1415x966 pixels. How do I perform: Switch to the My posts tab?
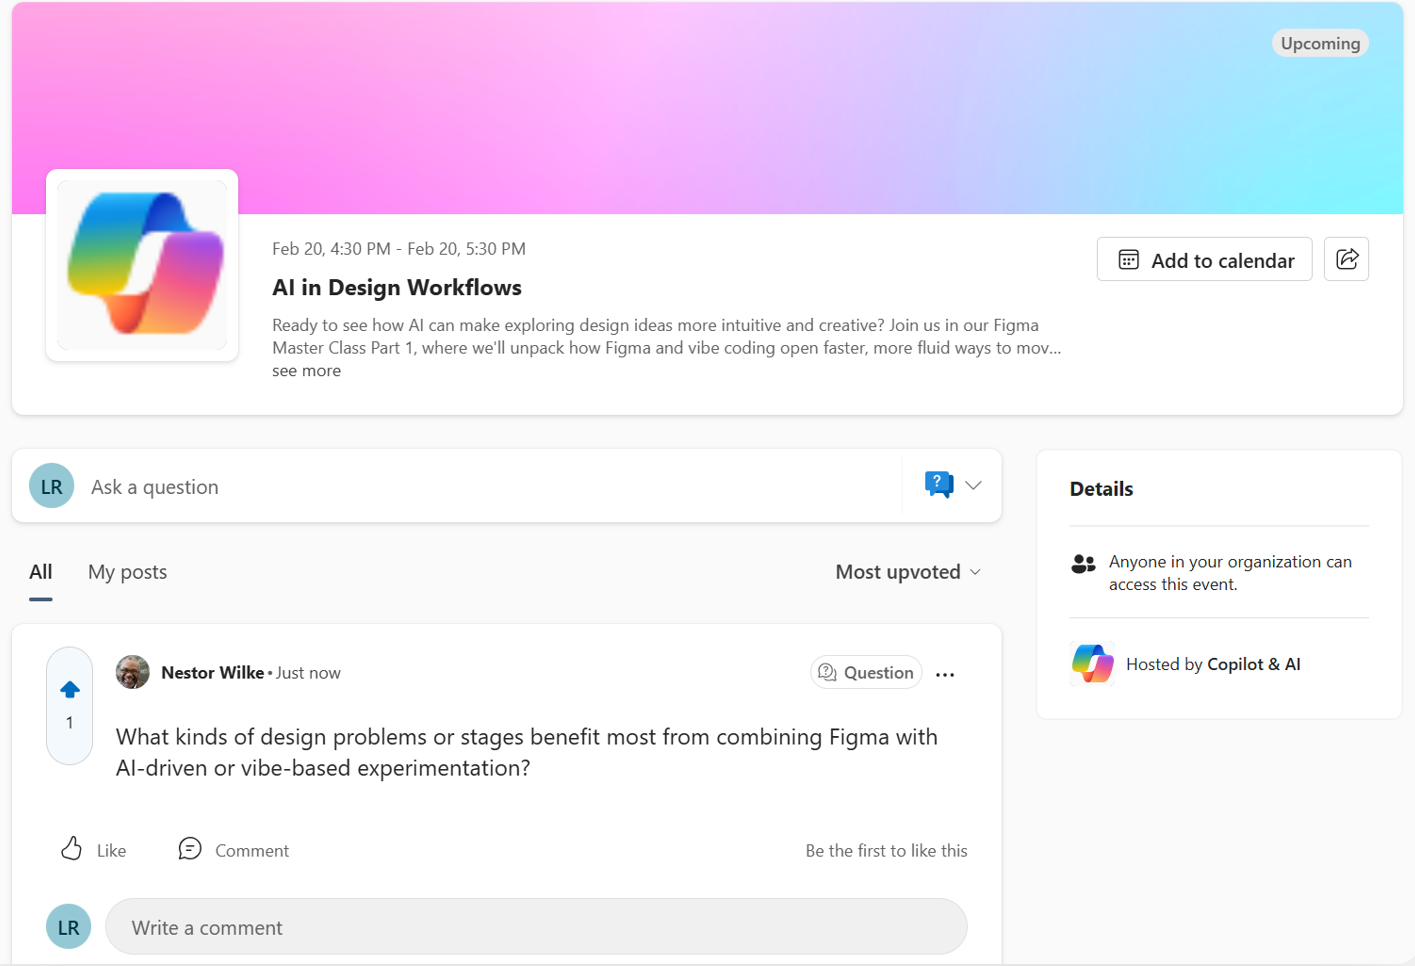[x=127, y=572]
